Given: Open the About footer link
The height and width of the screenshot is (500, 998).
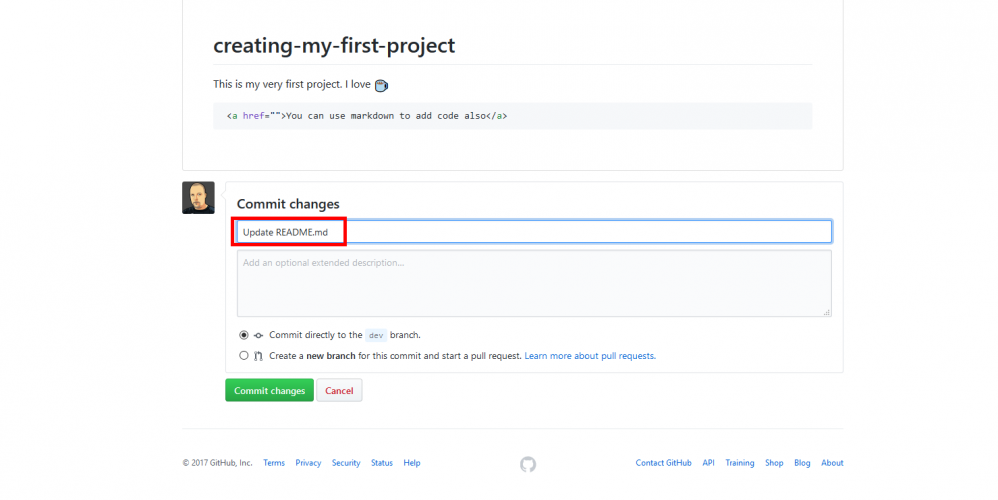Looking at the screenshot, I should click(832, 462).
